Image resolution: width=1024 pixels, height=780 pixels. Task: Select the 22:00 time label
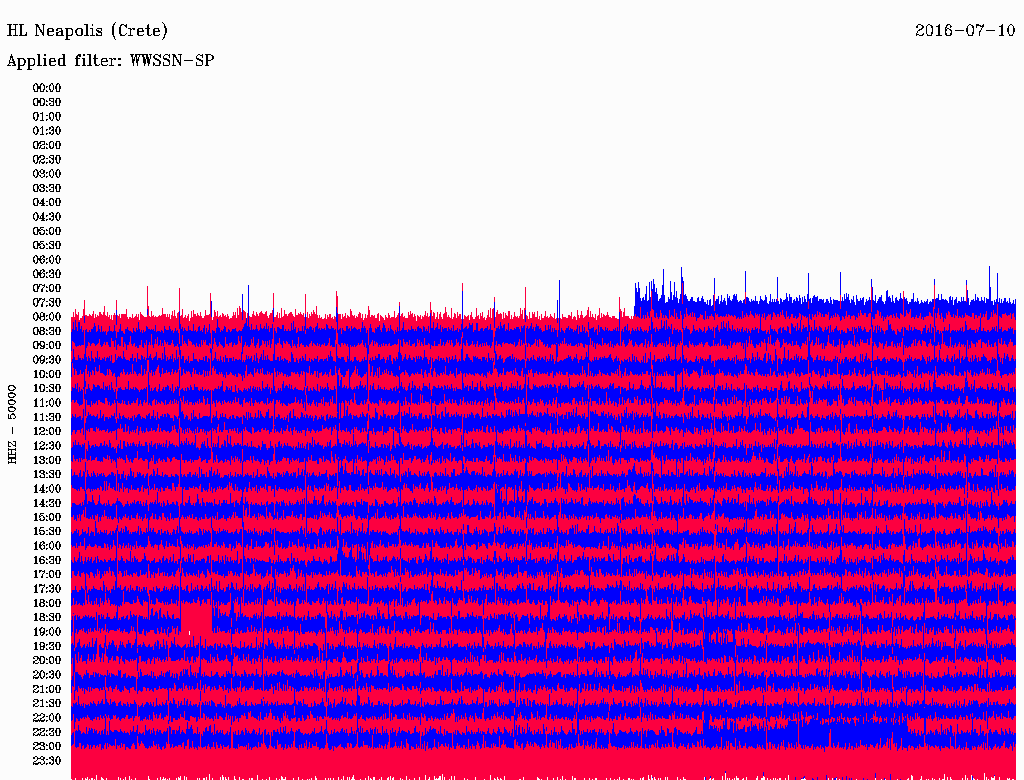pos(47,718)
